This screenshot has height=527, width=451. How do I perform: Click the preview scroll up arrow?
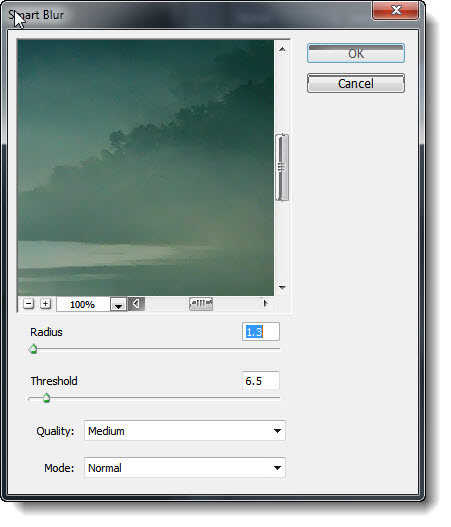(282, 49)
